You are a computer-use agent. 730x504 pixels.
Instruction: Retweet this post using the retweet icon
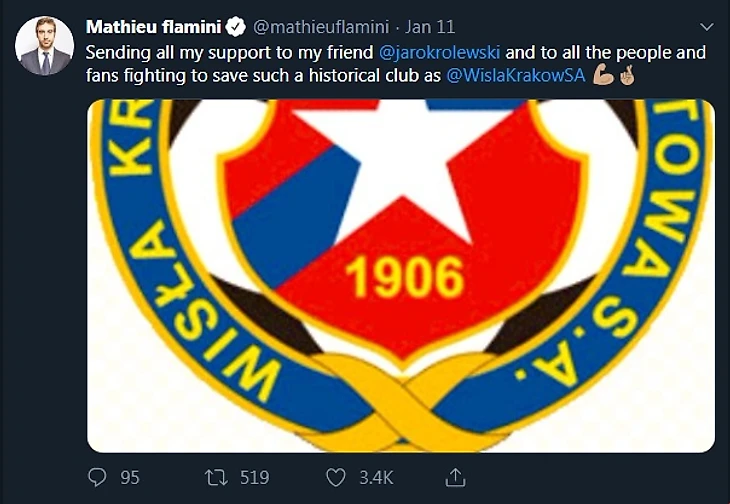click(x=216, y=477)
